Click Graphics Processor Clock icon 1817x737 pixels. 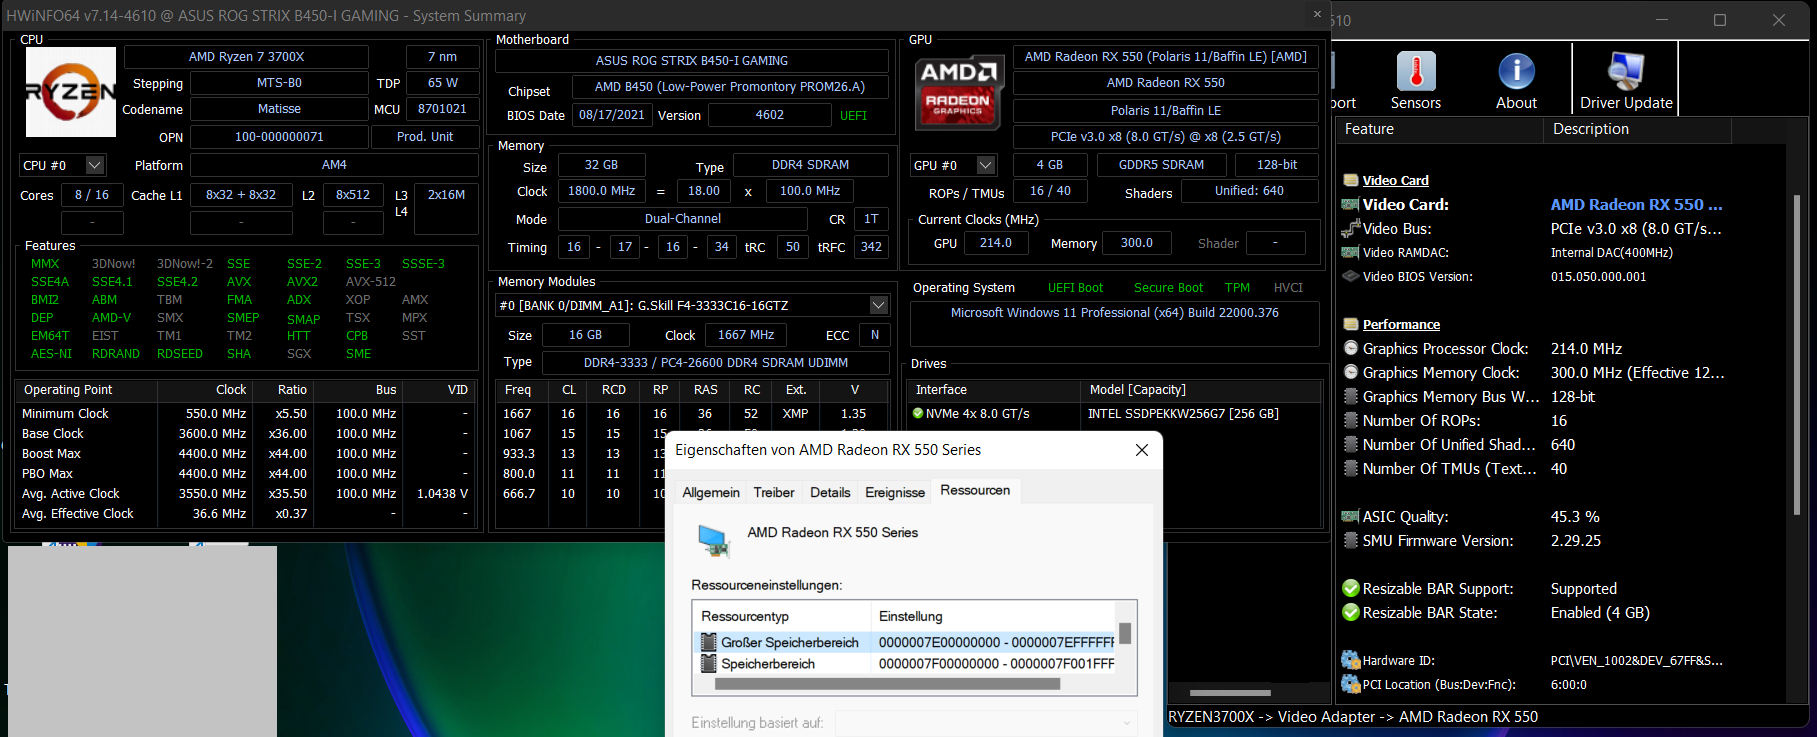pos(1351,349)
